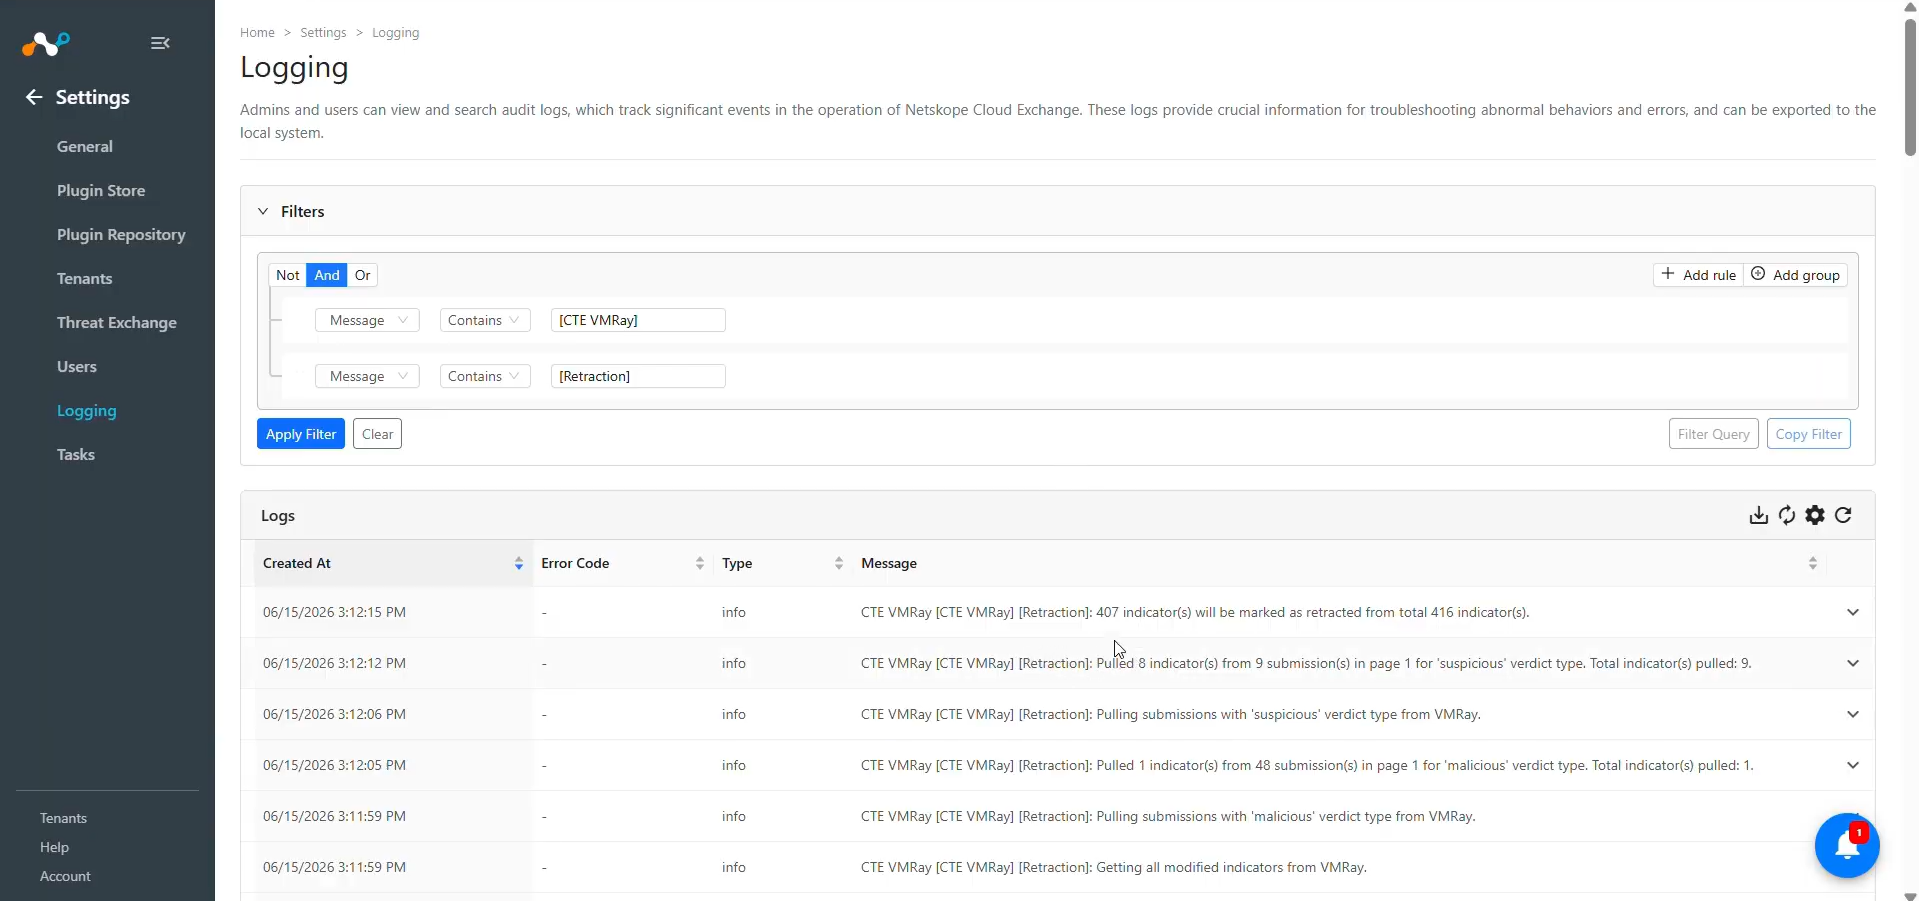Viewport: 1919px width, 901px height.
Task: Click the message 'Getting all modified indicators from VMRay'
Action: tap(1114, 867)
